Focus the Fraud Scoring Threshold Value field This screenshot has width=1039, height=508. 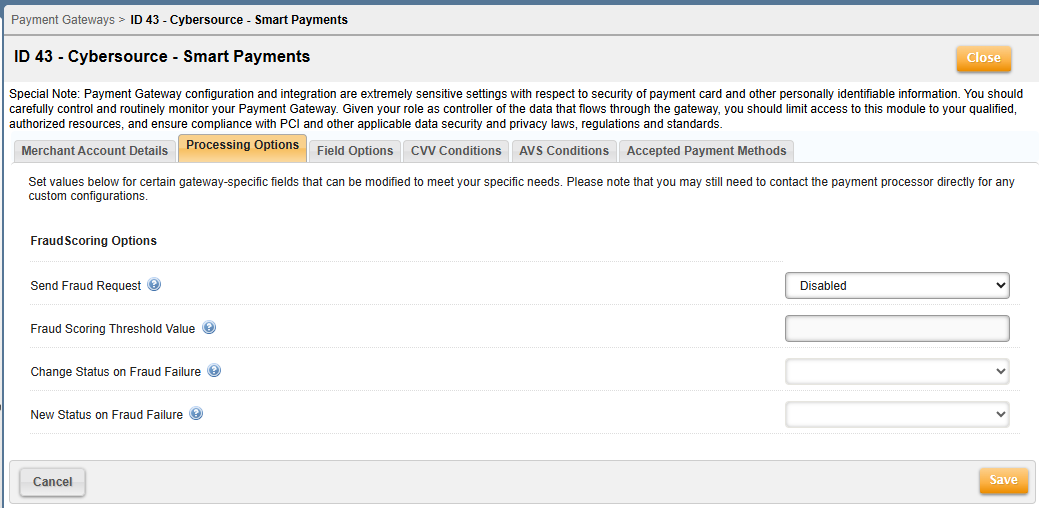(x=897, y=328)
